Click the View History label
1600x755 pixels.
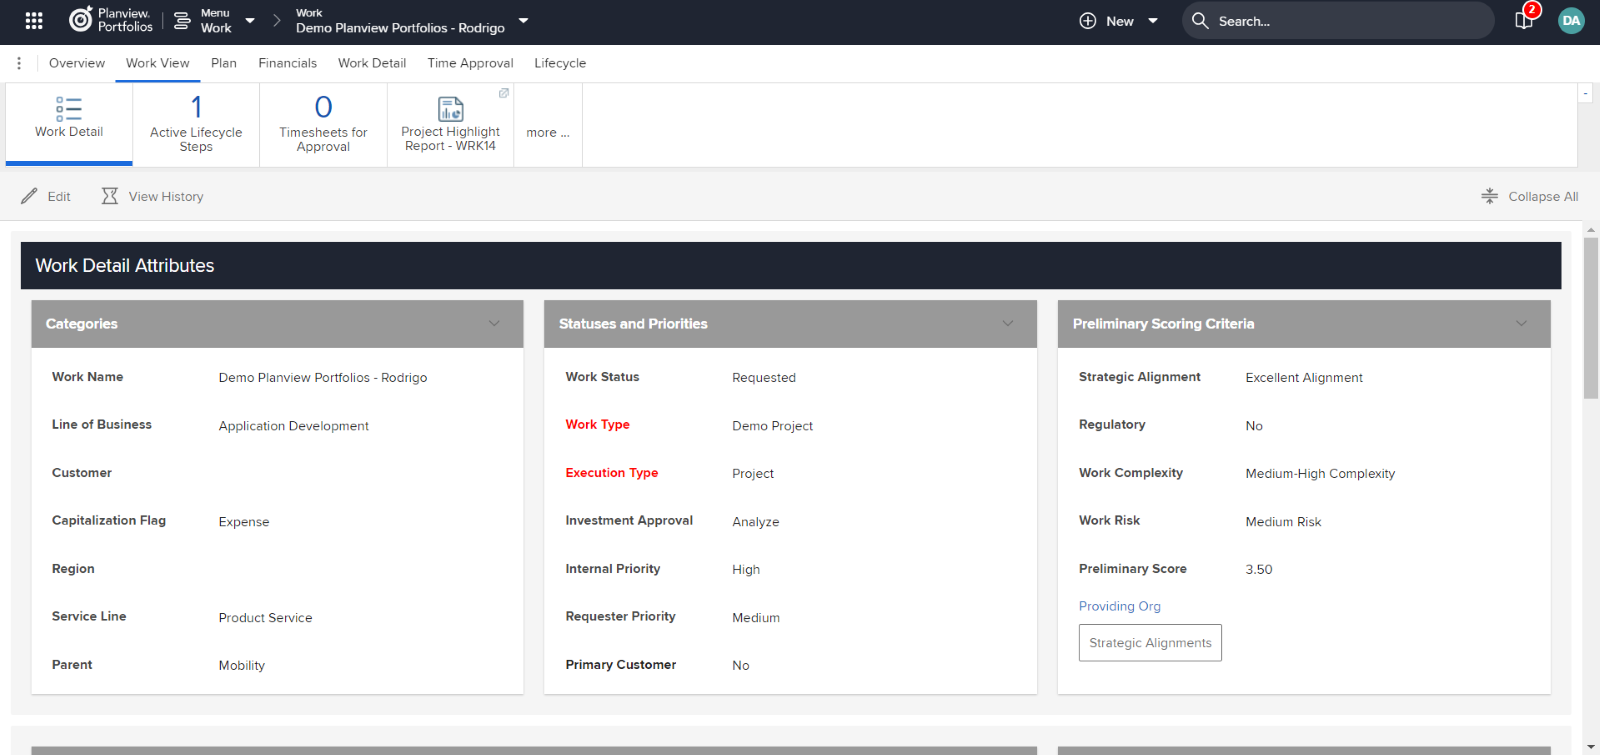pos(166,197)
